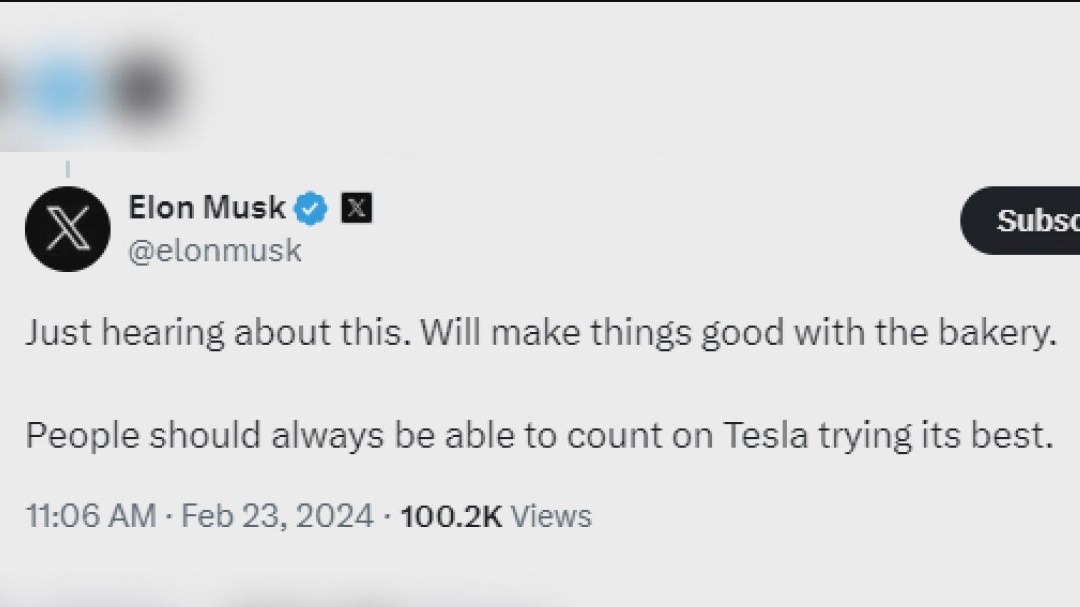The height and width of the screenshot is (607, 1080).
Task: Tap the verification badge next to Elon Musk
Action: tap(312, 207)
